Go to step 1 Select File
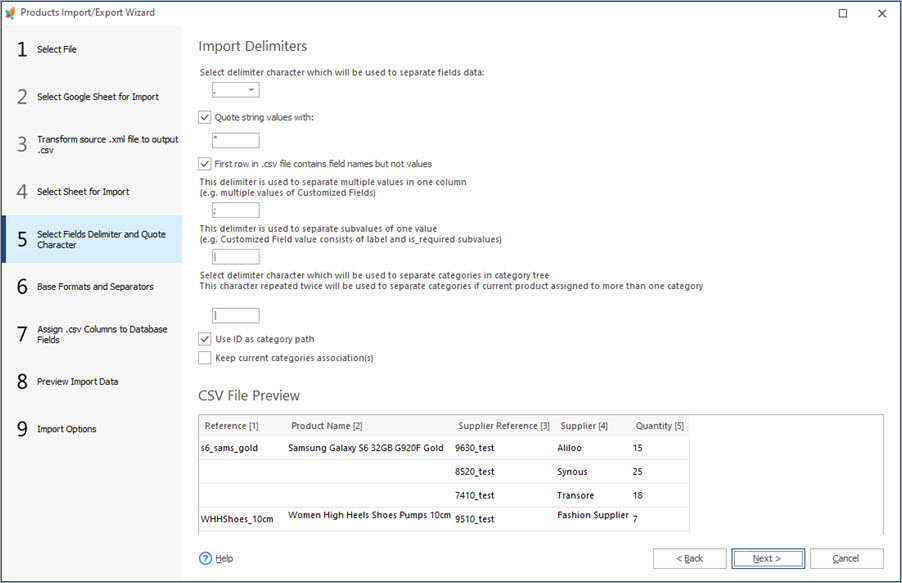Image resolution: width=902 pixels, height=583 pixels. click(x=92, y=49)
